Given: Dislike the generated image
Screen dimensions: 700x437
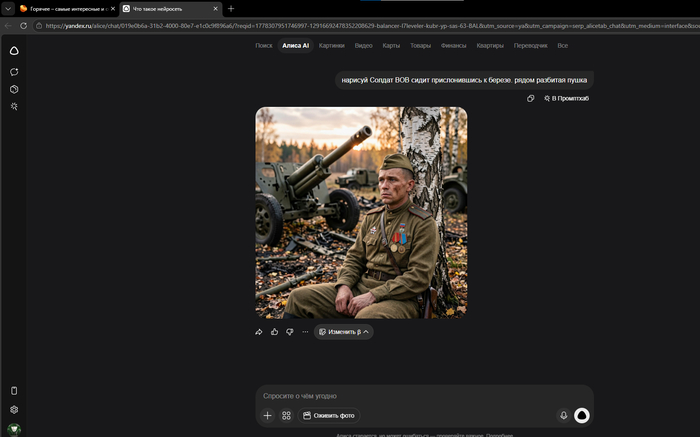Looking at the screenshot, I should point(290,332).
